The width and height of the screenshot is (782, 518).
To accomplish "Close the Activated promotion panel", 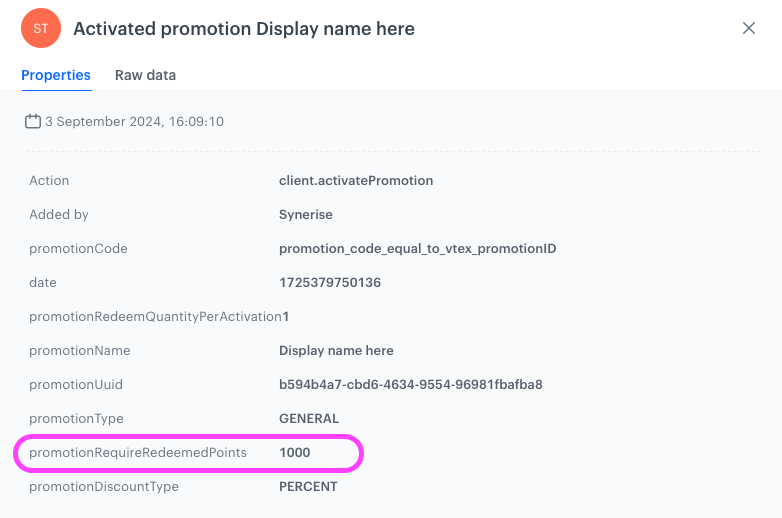I will pos(748,28).
